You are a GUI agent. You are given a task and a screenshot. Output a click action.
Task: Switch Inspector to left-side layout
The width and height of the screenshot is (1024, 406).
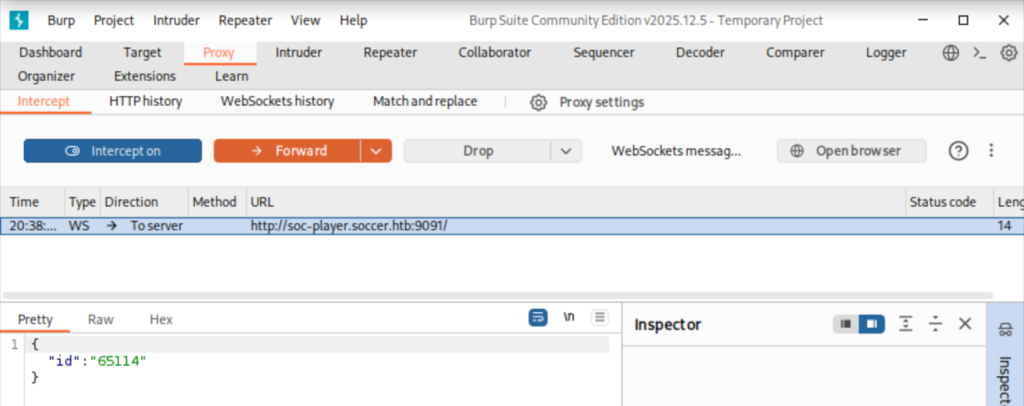point(846,324)
